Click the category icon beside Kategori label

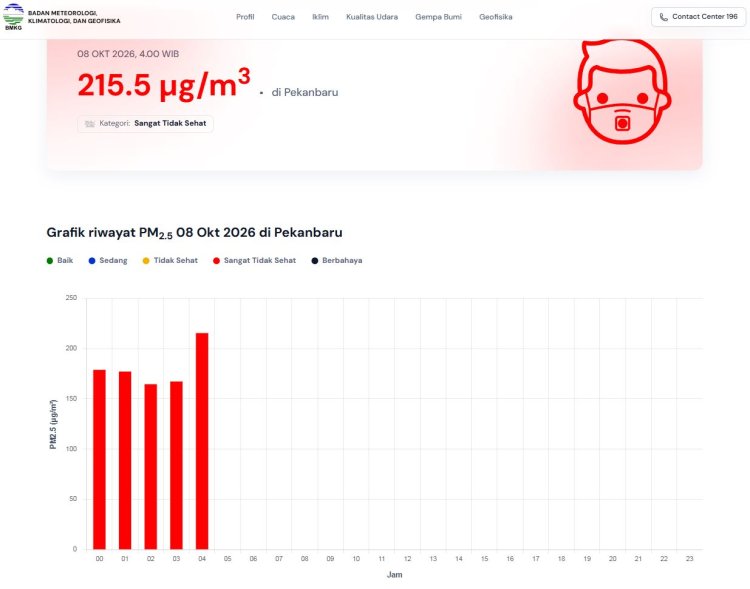(x=89, y=124)
